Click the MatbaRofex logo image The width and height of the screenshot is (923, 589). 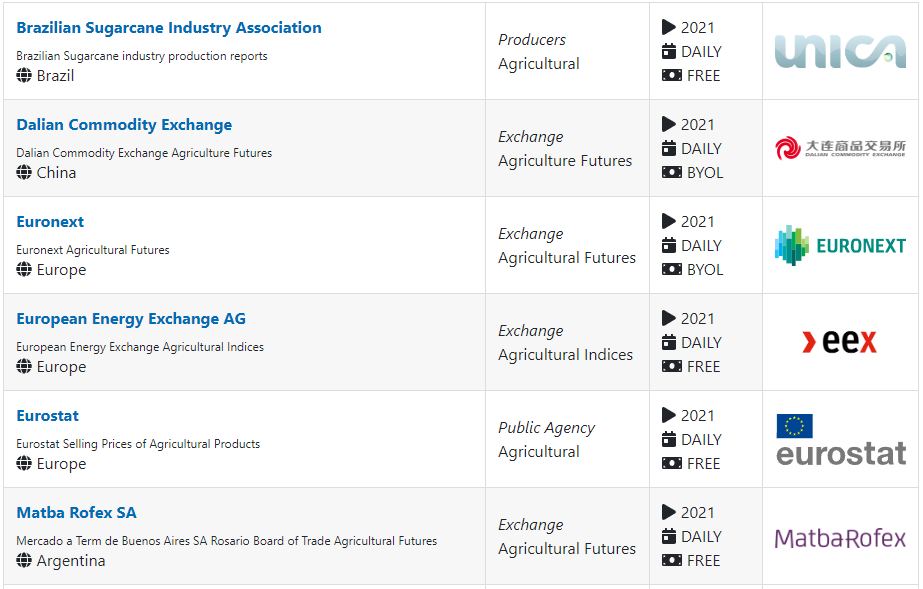point(840,538)
